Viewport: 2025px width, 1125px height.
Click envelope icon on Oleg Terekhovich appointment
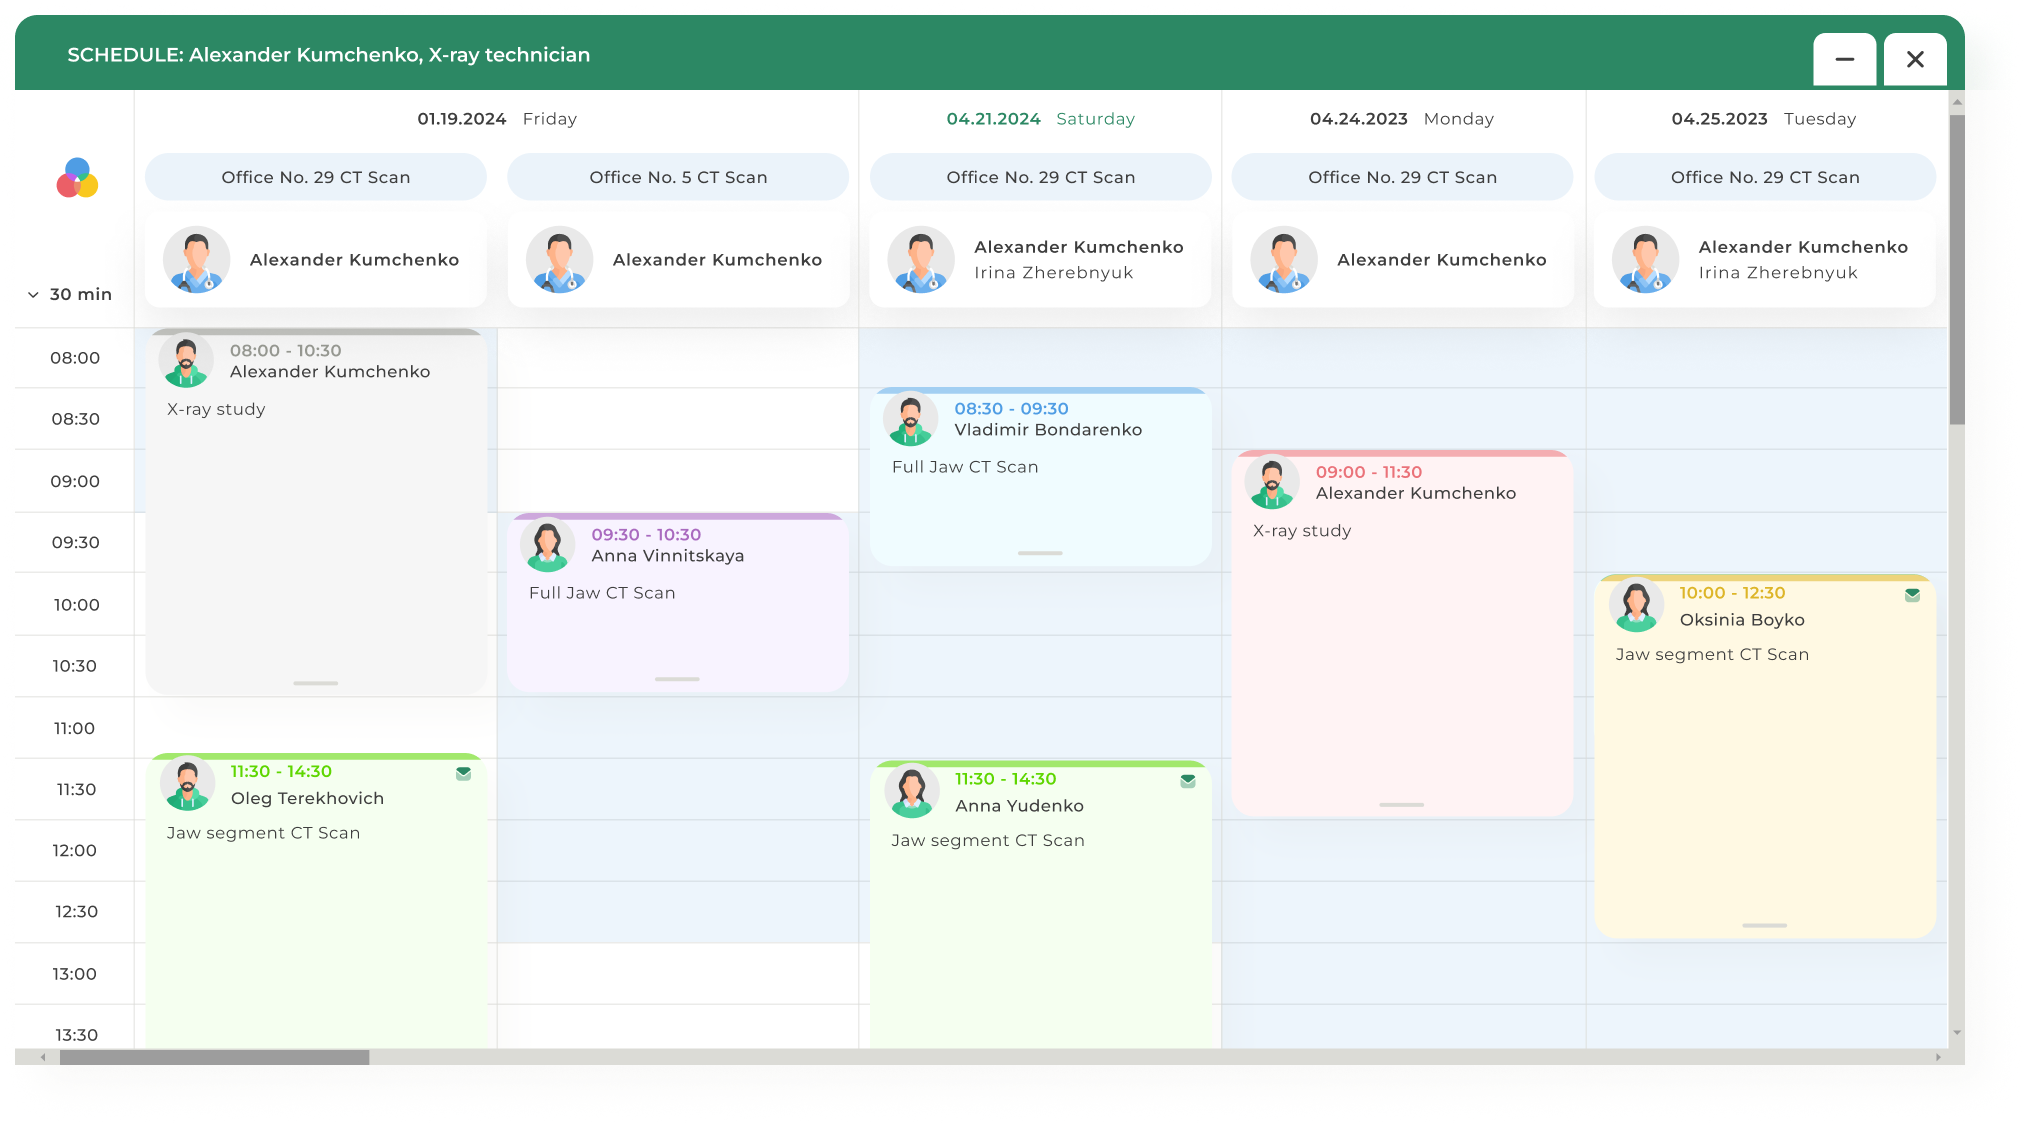coord(463,773)
